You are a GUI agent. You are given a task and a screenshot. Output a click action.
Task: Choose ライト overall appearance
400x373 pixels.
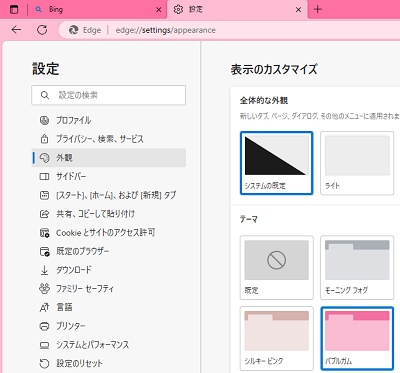coord(357,163)
